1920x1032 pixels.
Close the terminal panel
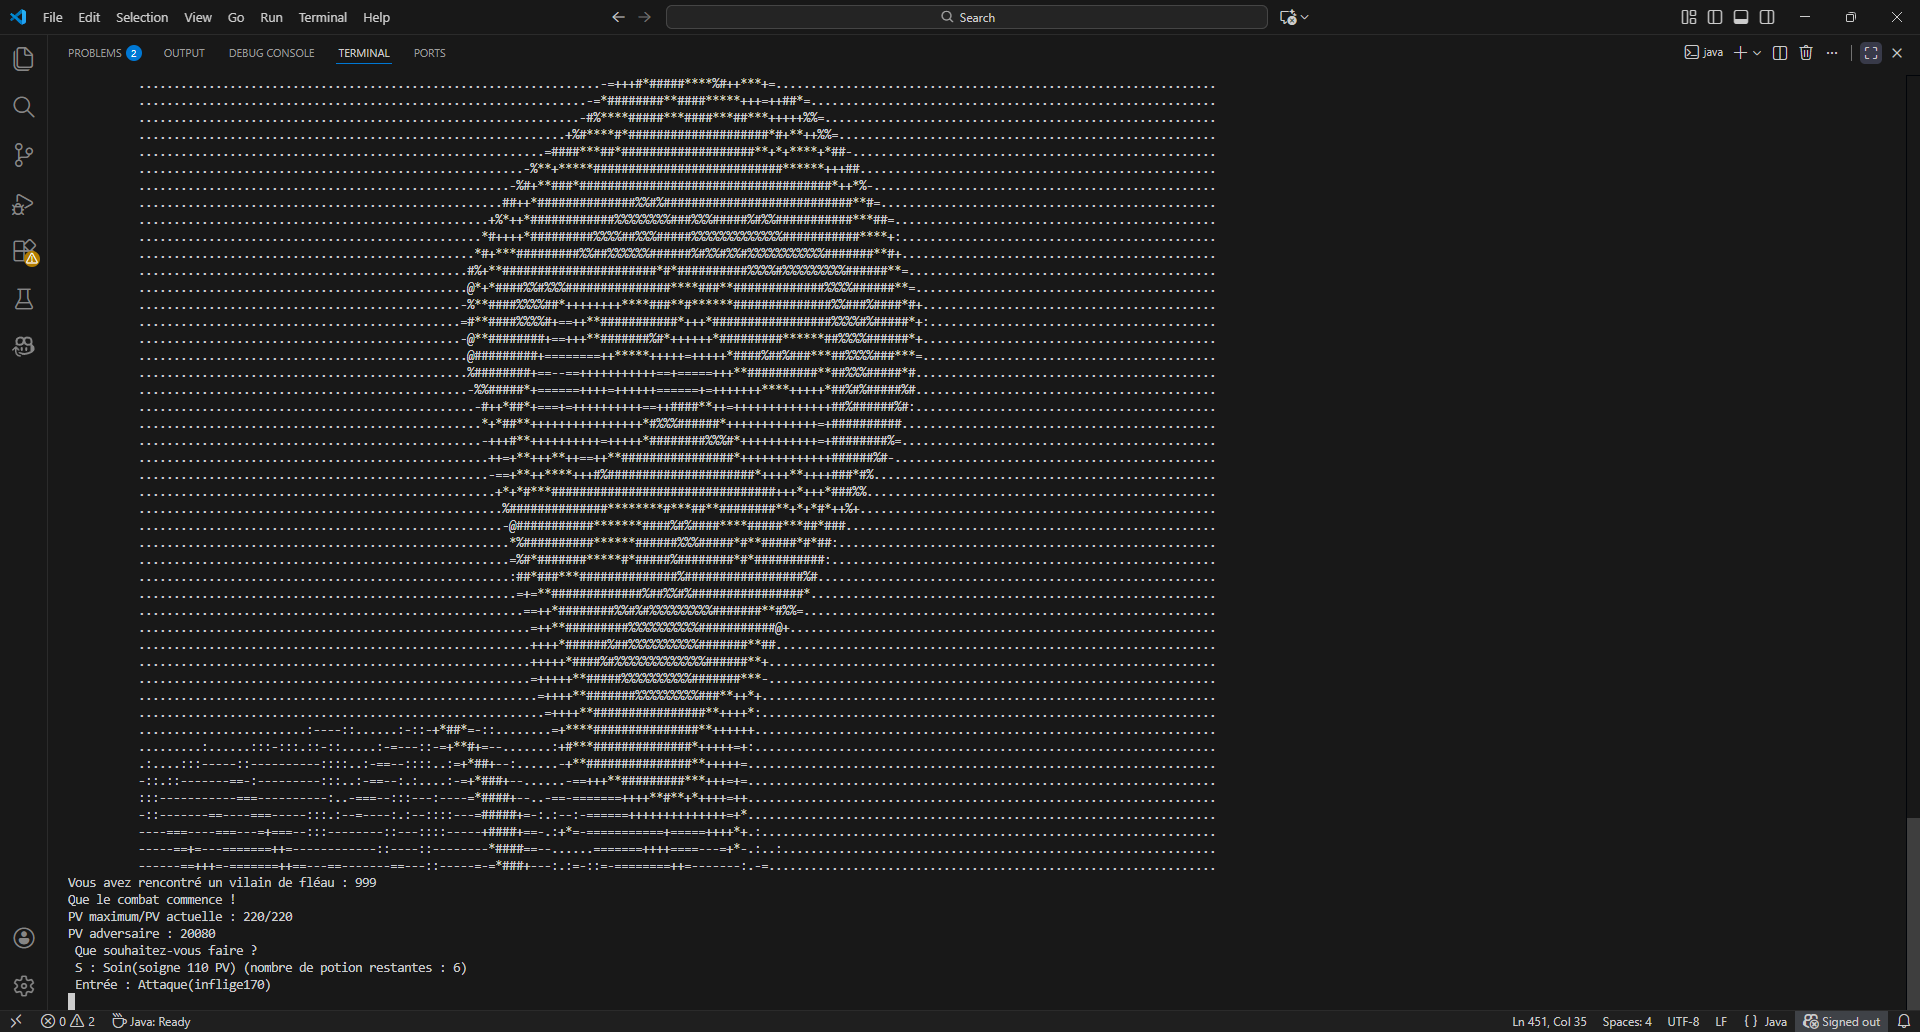pyautogui.click(x=1897, y=53)
